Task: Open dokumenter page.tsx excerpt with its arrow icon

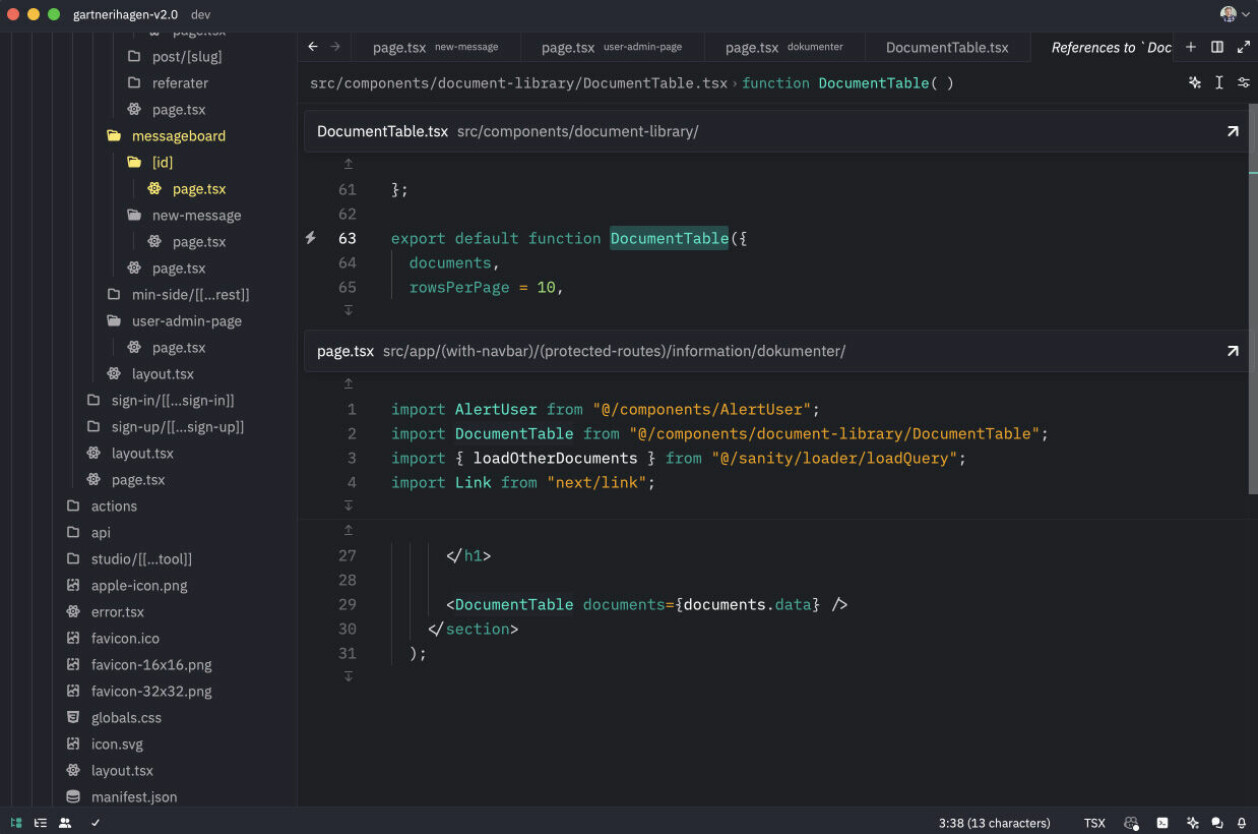Action: 1232,351
